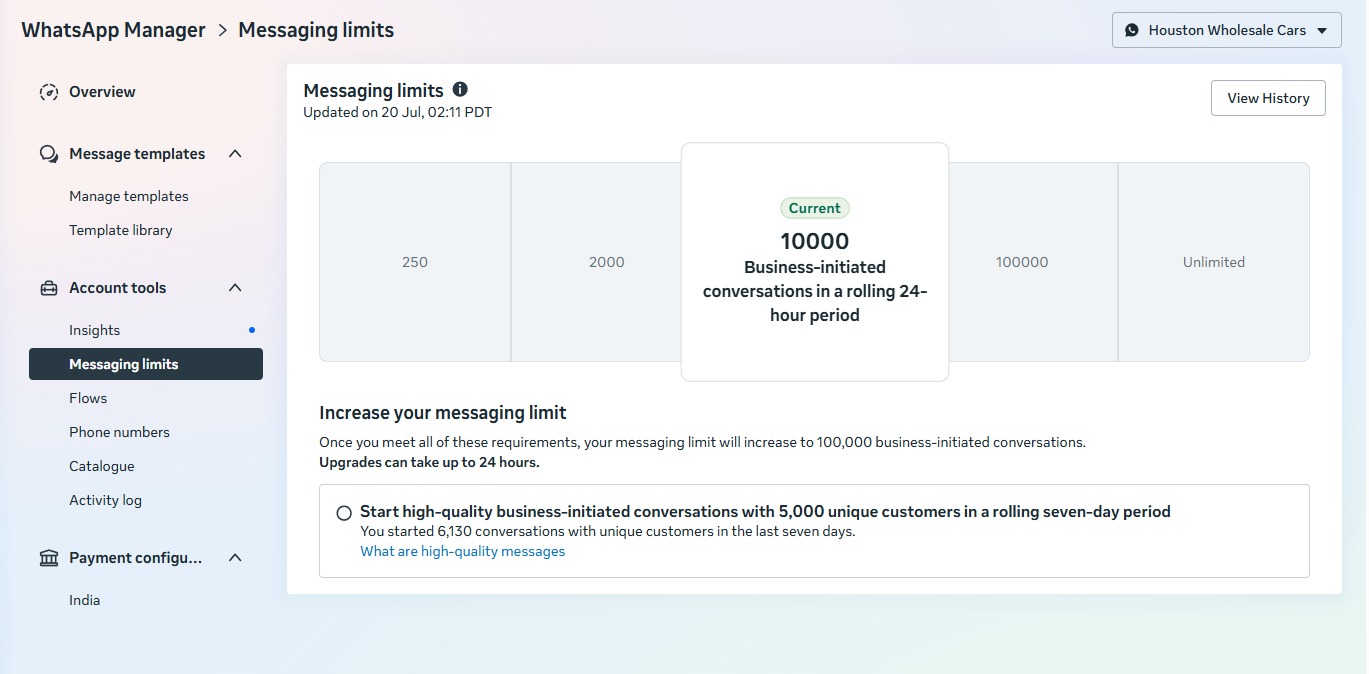The height and width of the screenshot is (674, 1369).
Task: Open India payment configuration
Action: [x=84, y=600]
